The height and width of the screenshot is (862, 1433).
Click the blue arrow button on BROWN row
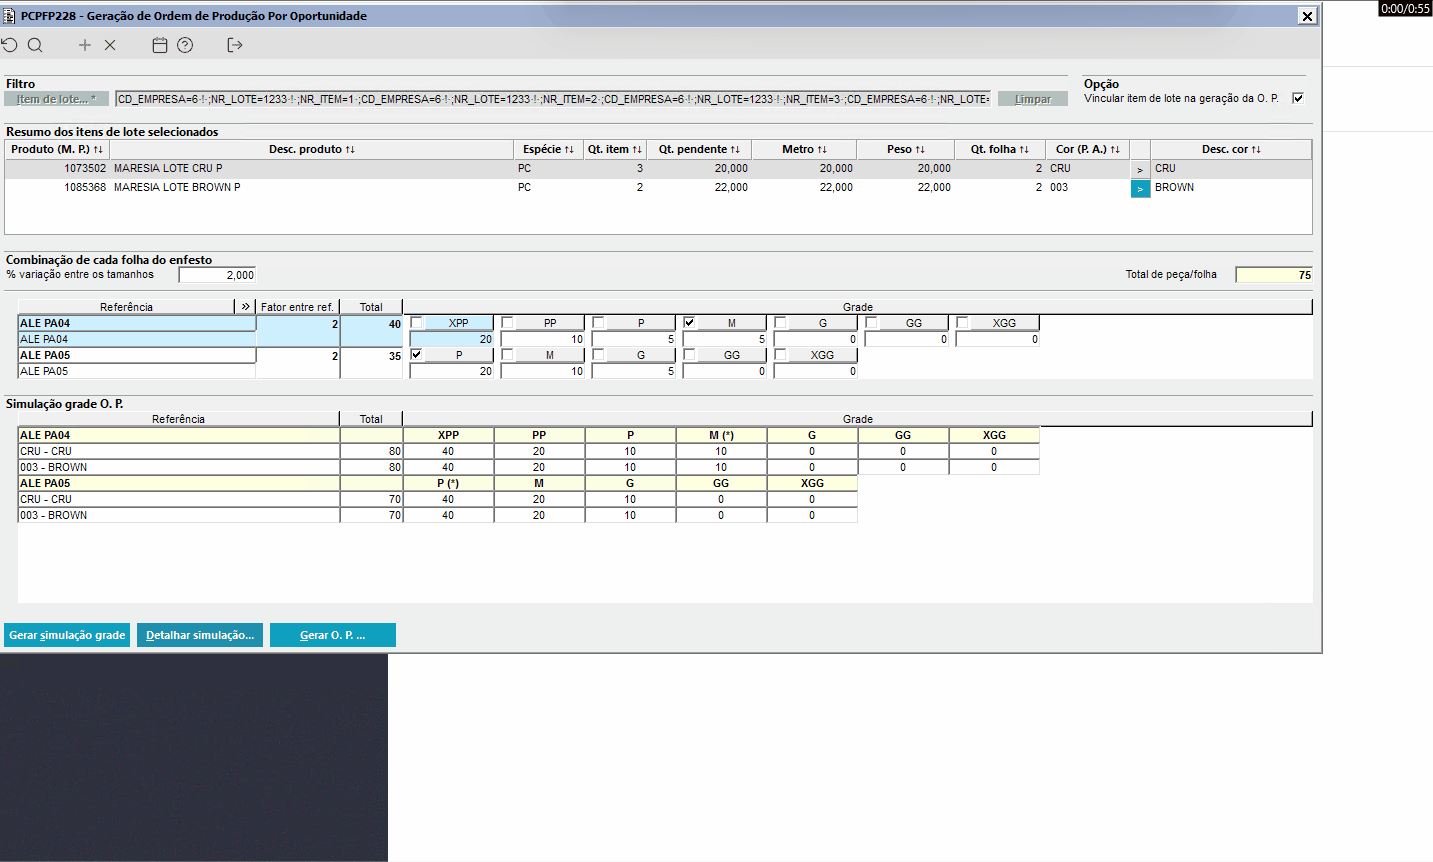(x=1140, y=188)
